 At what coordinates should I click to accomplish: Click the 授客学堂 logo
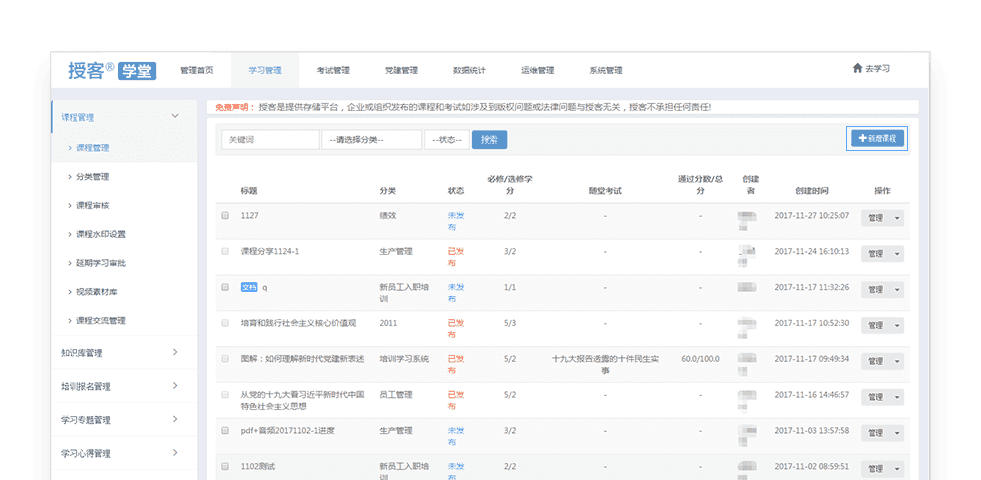pyautogui.click(x=112, y=71)
